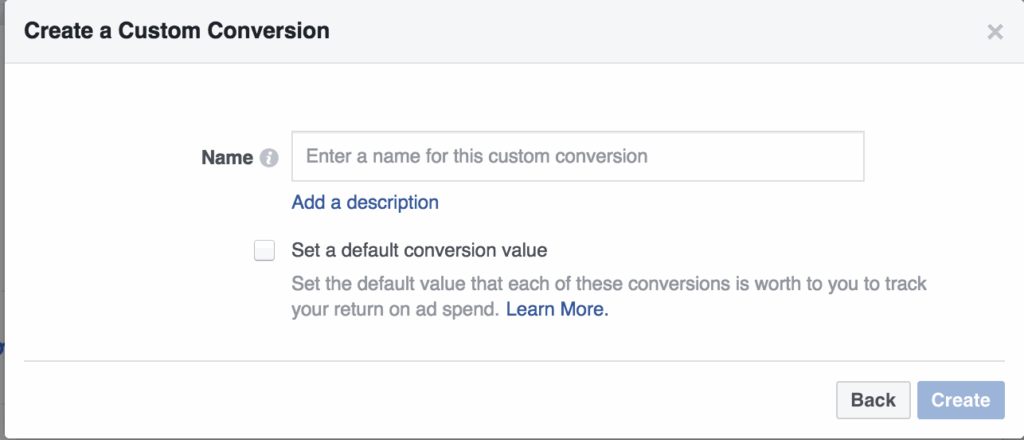Click the 'Create a Custom Conversion' title text
The width and height of the screenshot is (1024, 440).
[x=176, y=31]
